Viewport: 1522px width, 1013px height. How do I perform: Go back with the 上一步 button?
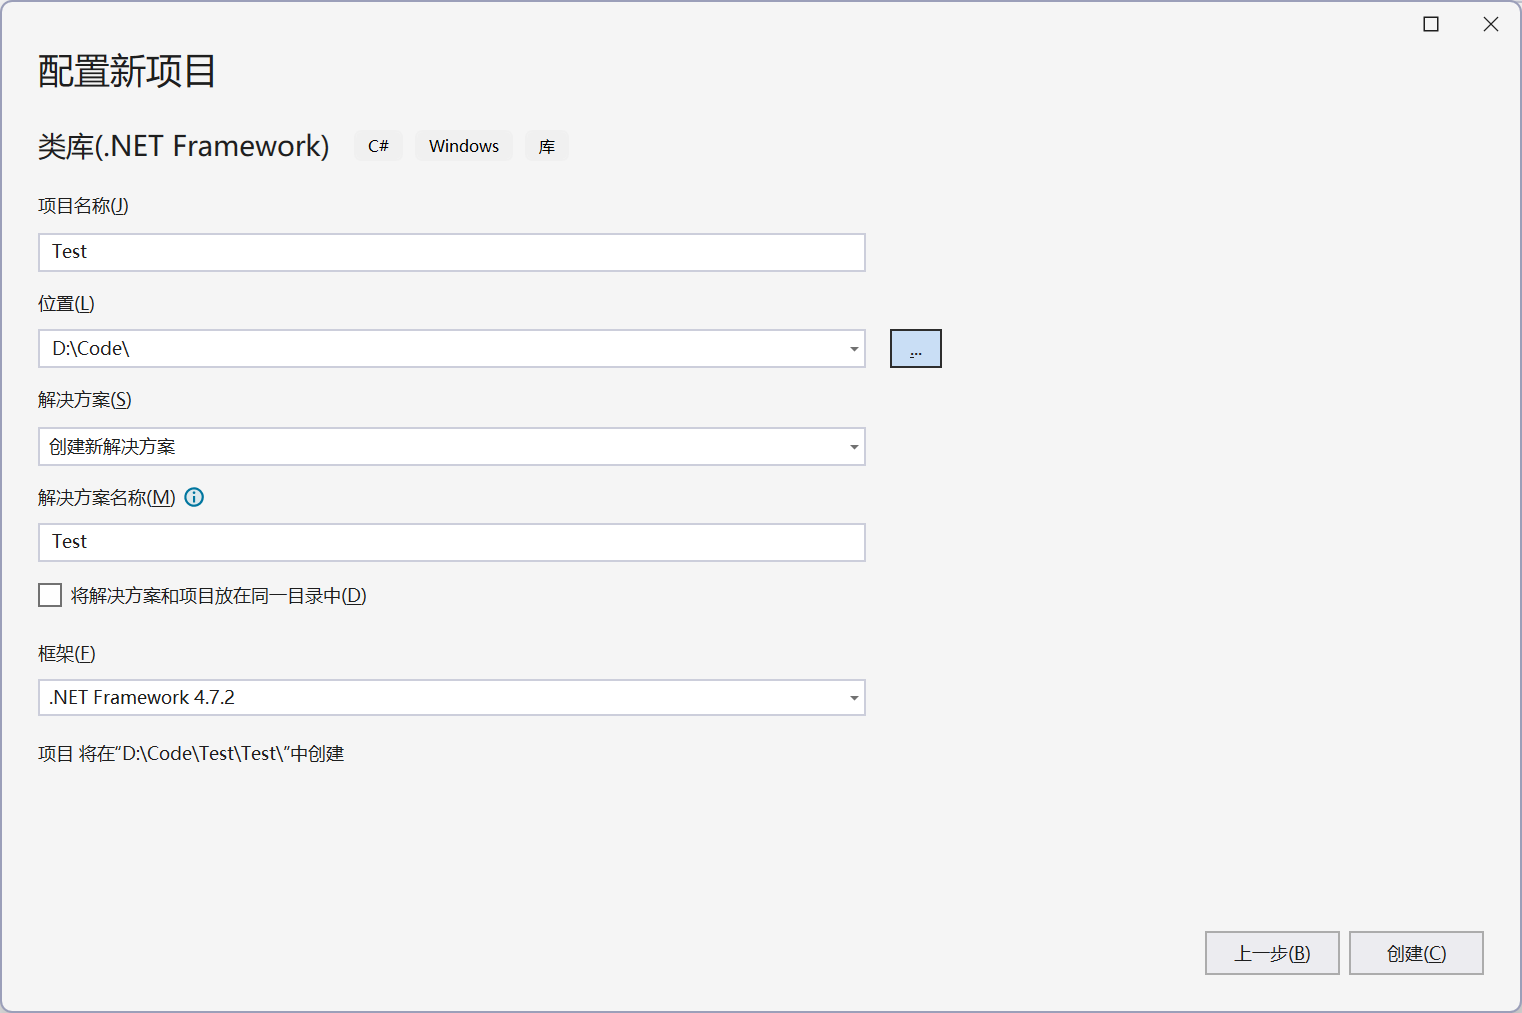pos(1271,953)
